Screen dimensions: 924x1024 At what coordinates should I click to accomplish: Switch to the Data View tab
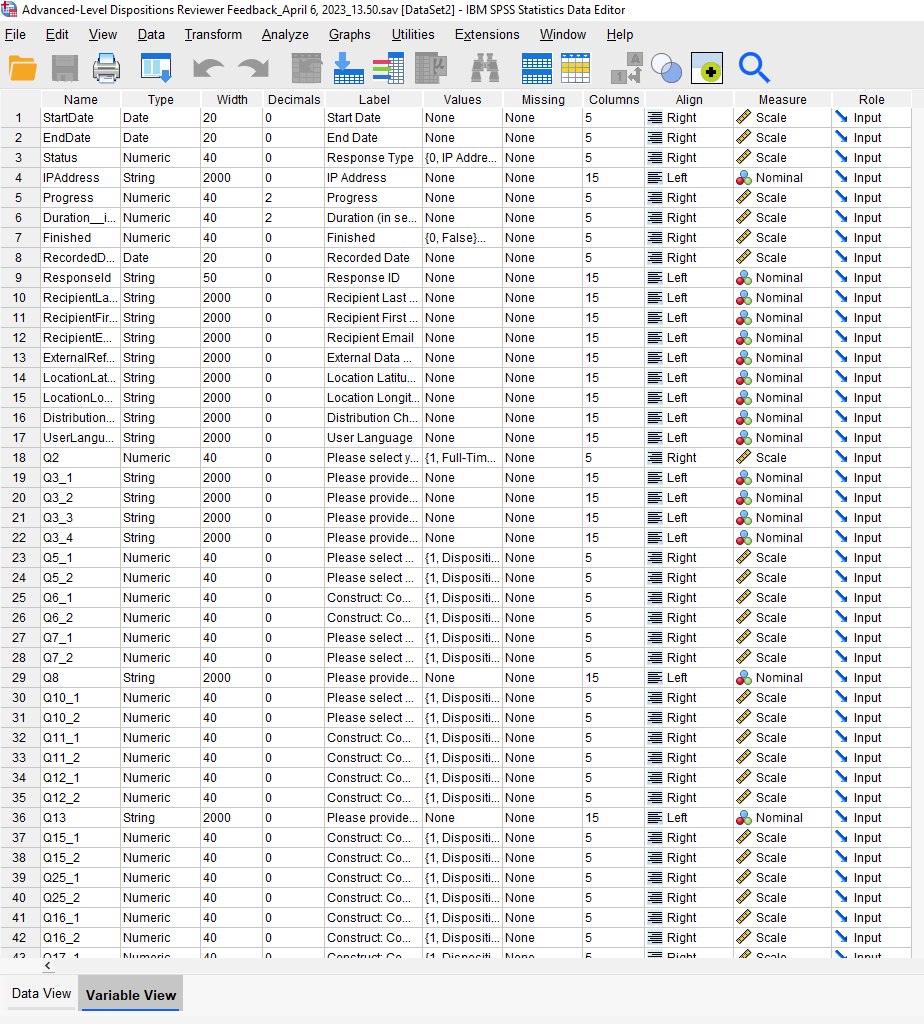pyautogui.click(x=41, y=993)
